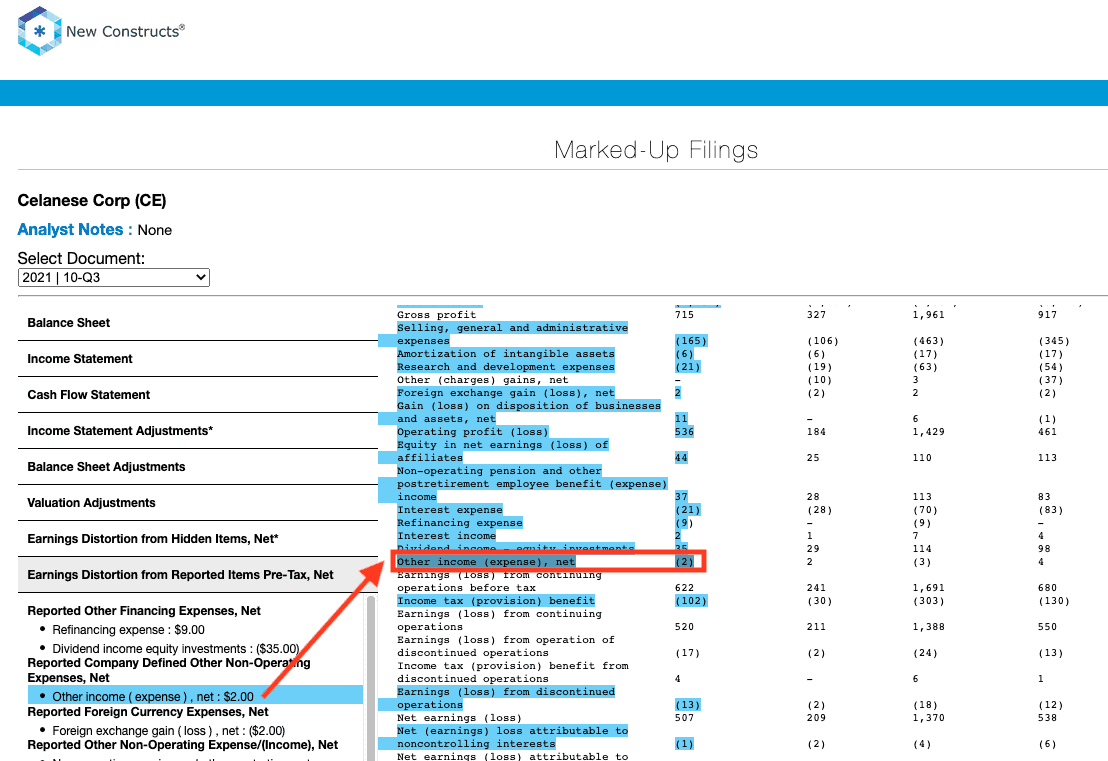The height and width of the screenshot is (761, 1108).
Task: Click highlighted Equity in net earnings of affiliates line
Action: [502, 452]
